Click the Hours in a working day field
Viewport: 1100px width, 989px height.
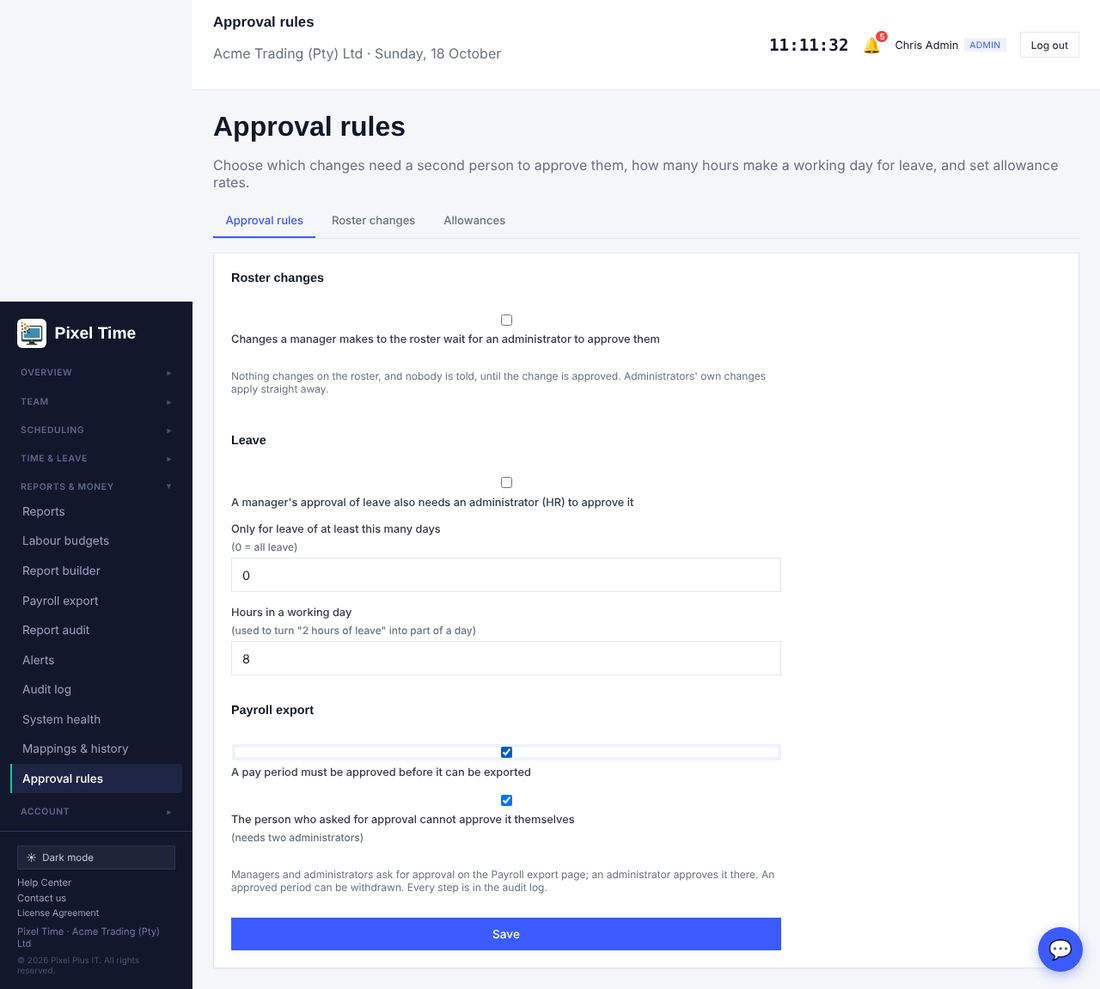click(x=506, y=659)
